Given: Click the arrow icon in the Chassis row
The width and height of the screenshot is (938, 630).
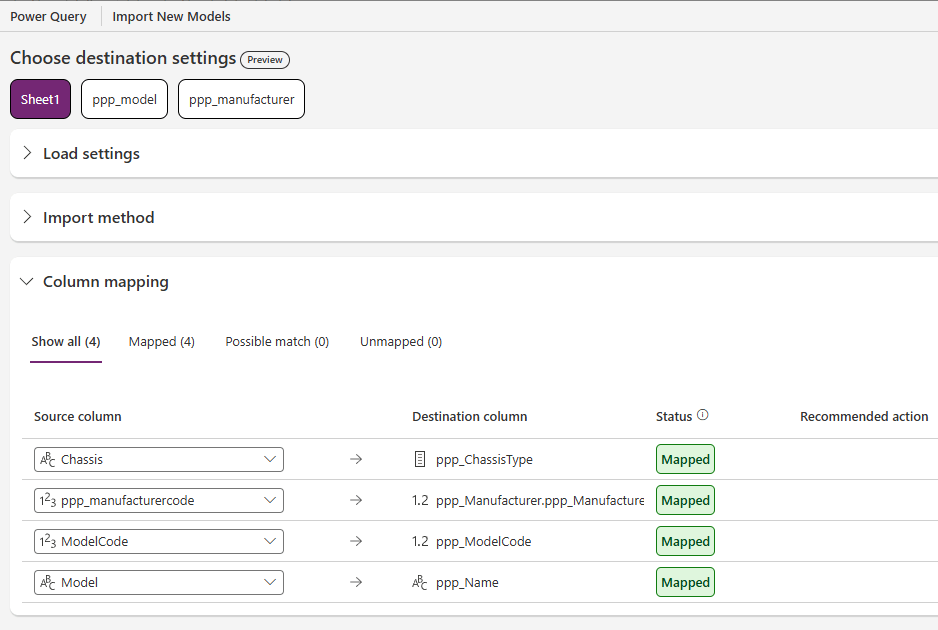Looking at the screenshot, I should click(x=356, y=460).
